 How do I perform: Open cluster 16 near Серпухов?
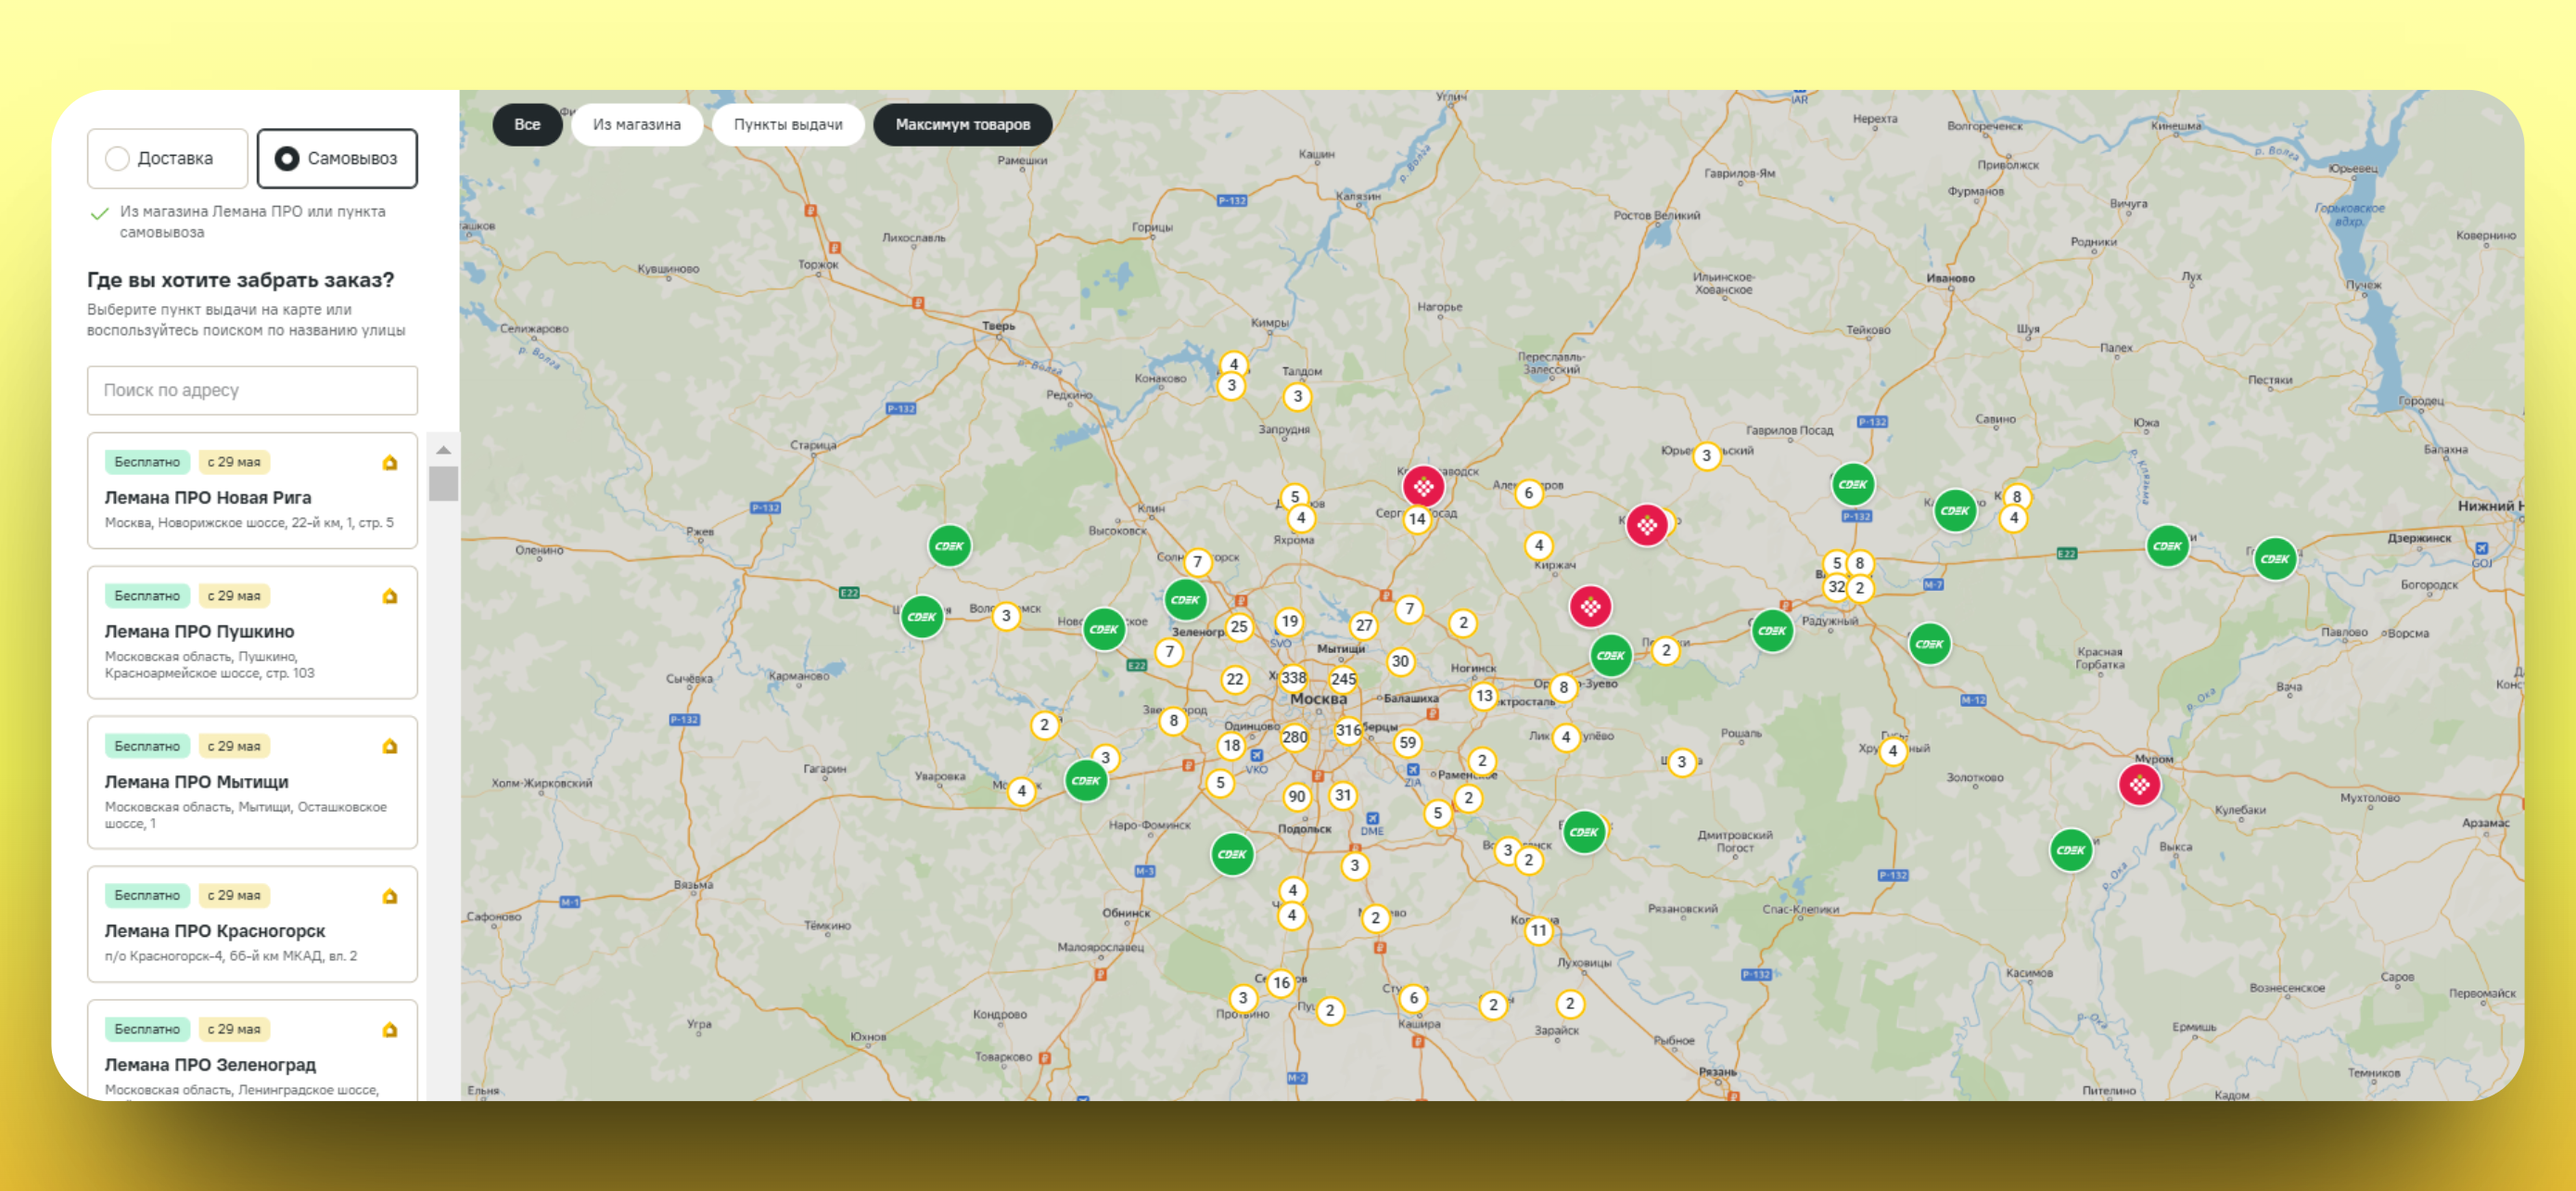[1281, 983]
